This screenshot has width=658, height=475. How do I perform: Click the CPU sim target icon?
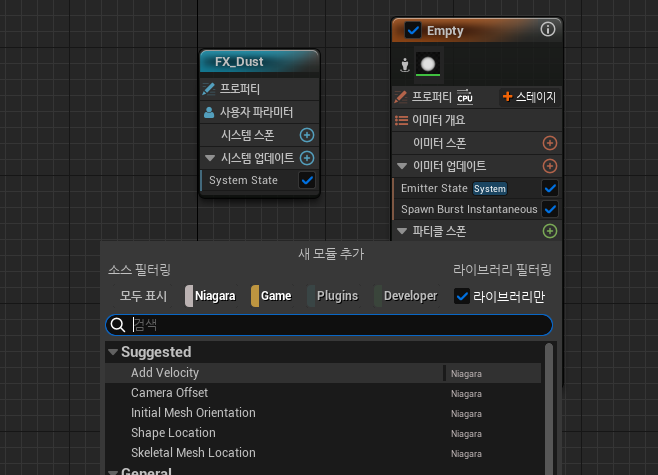[465, 96]
